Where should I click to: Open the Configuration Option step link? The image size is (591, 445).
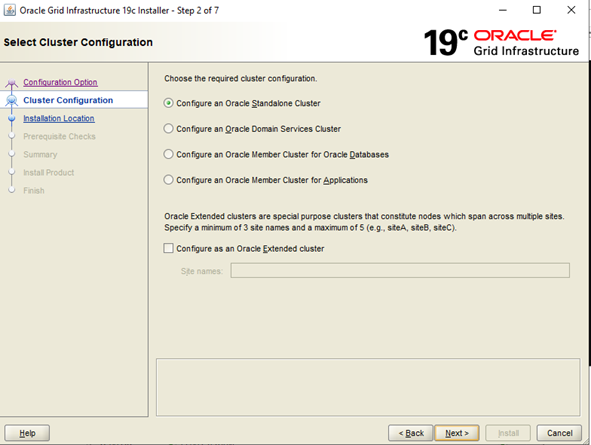point(60,82)
